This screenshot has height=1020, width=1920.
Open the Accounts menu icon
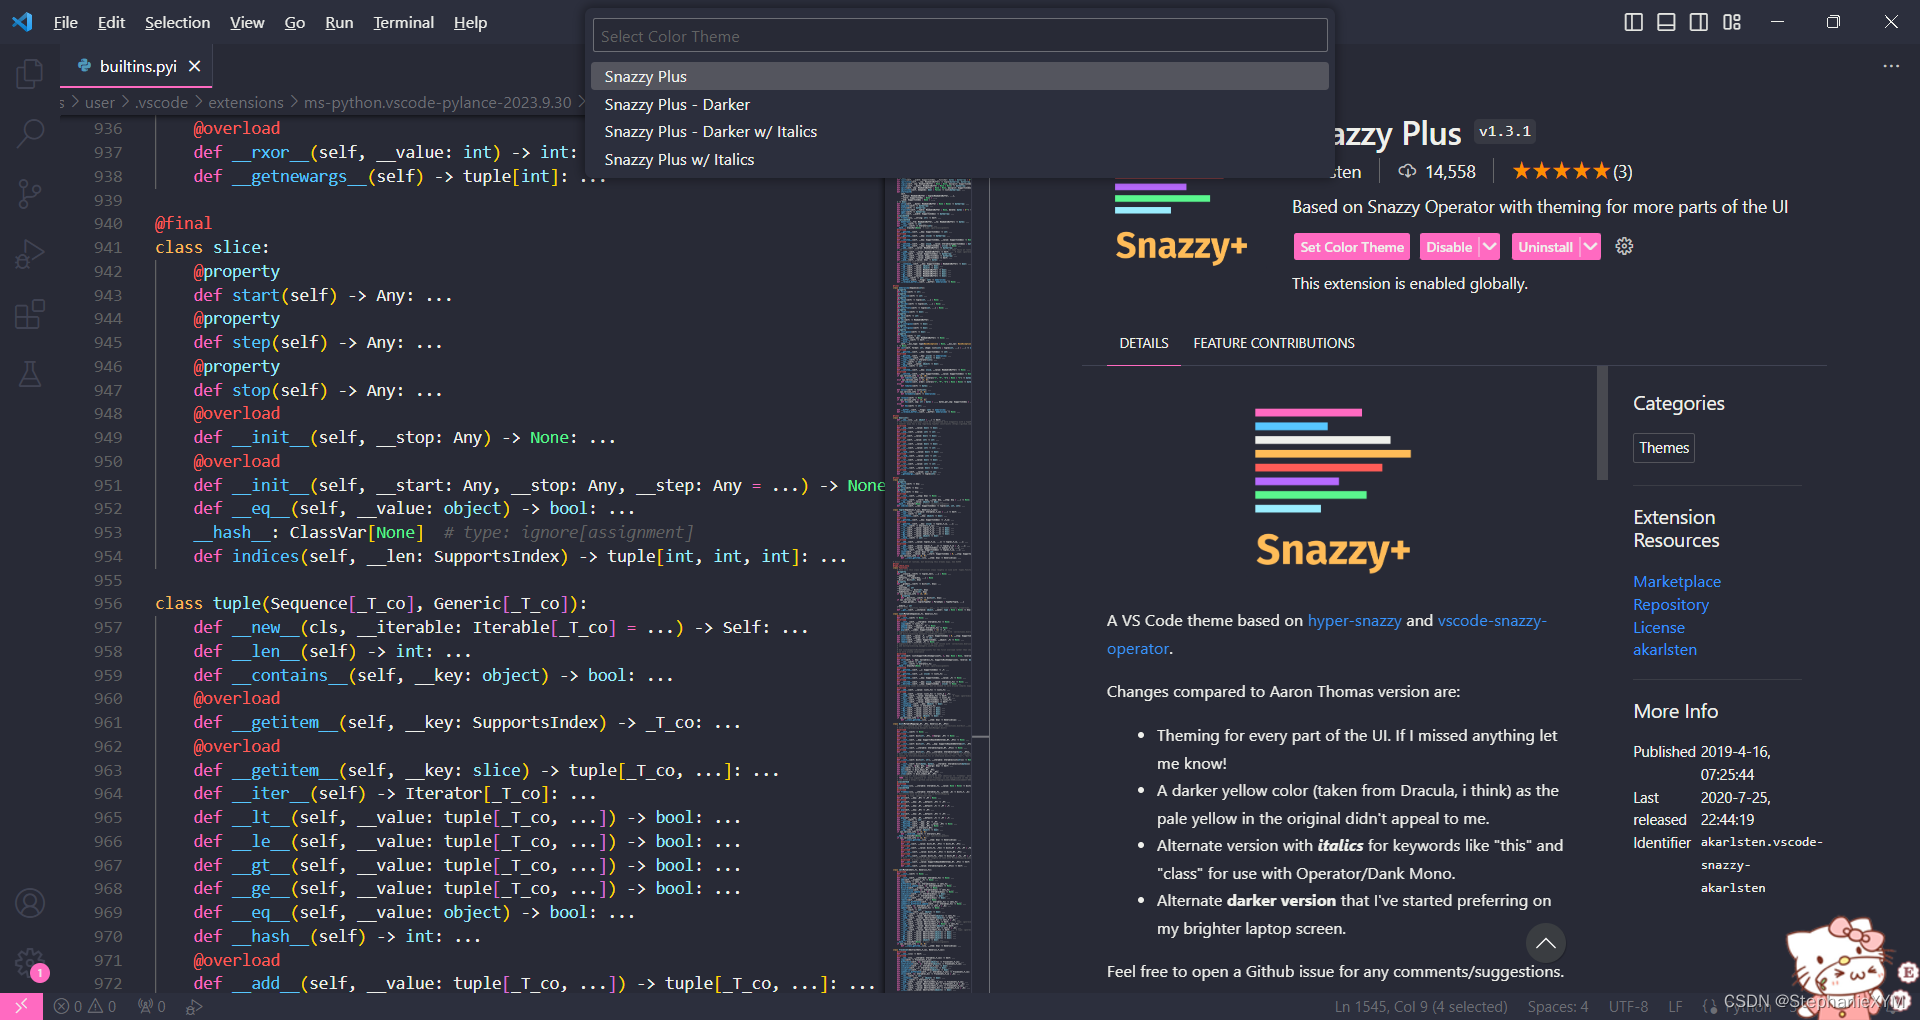tap(30, 903)
